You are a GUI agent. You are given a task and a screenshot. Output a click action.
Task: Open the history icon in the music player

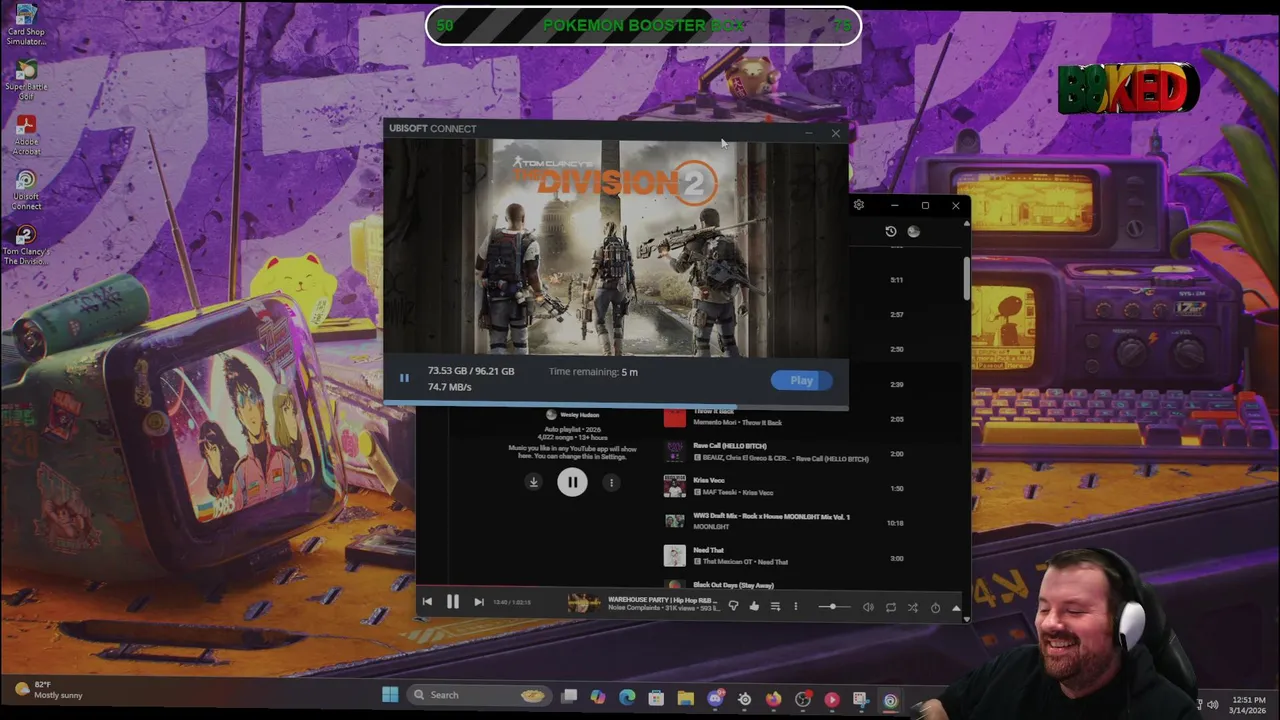pos(891,231)
